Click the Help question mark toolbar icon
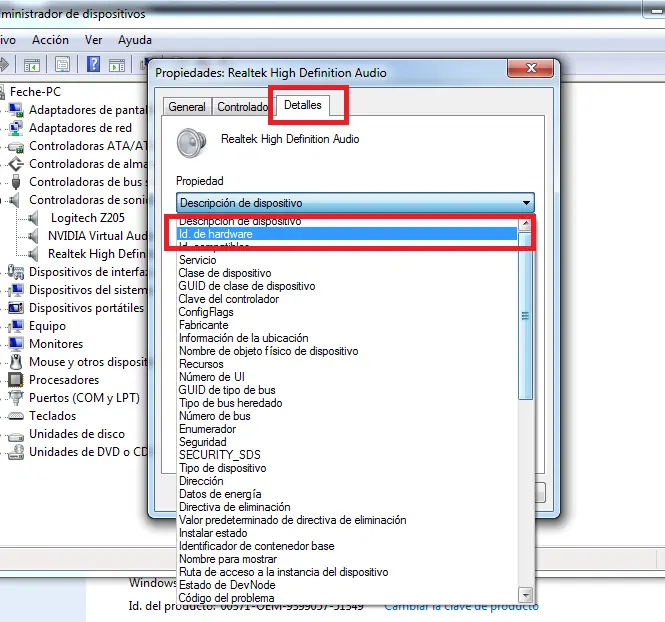The image size is (665, 622). click(93, 64)
